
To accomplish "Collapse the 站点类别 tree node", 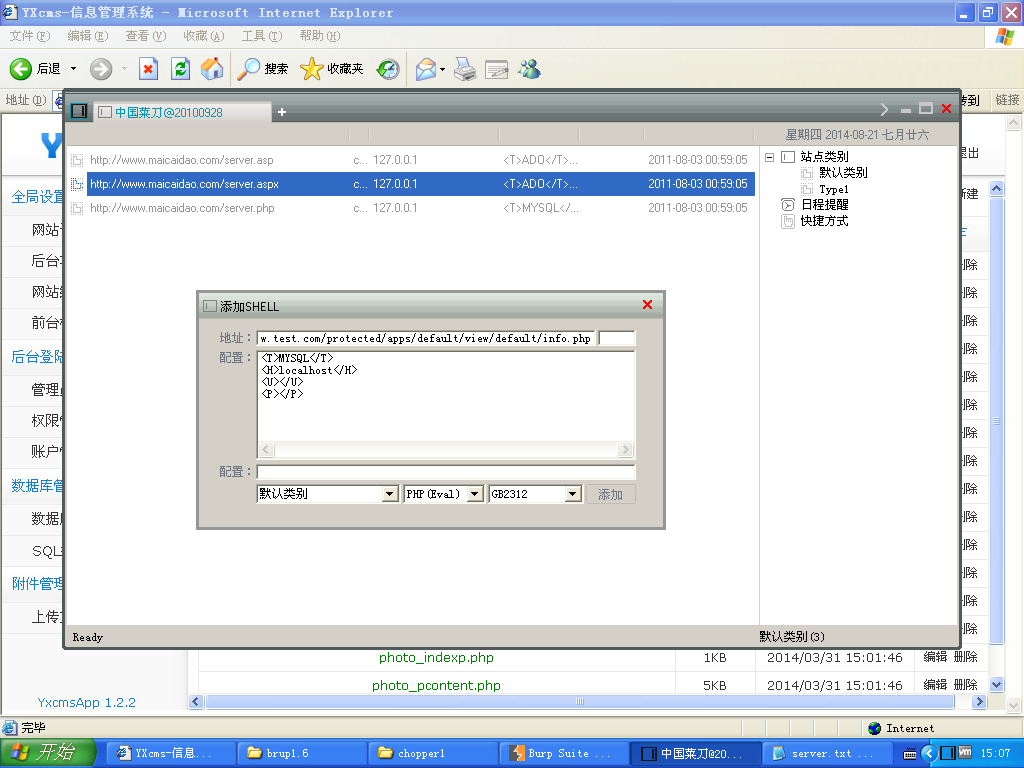I will point(769,157).
